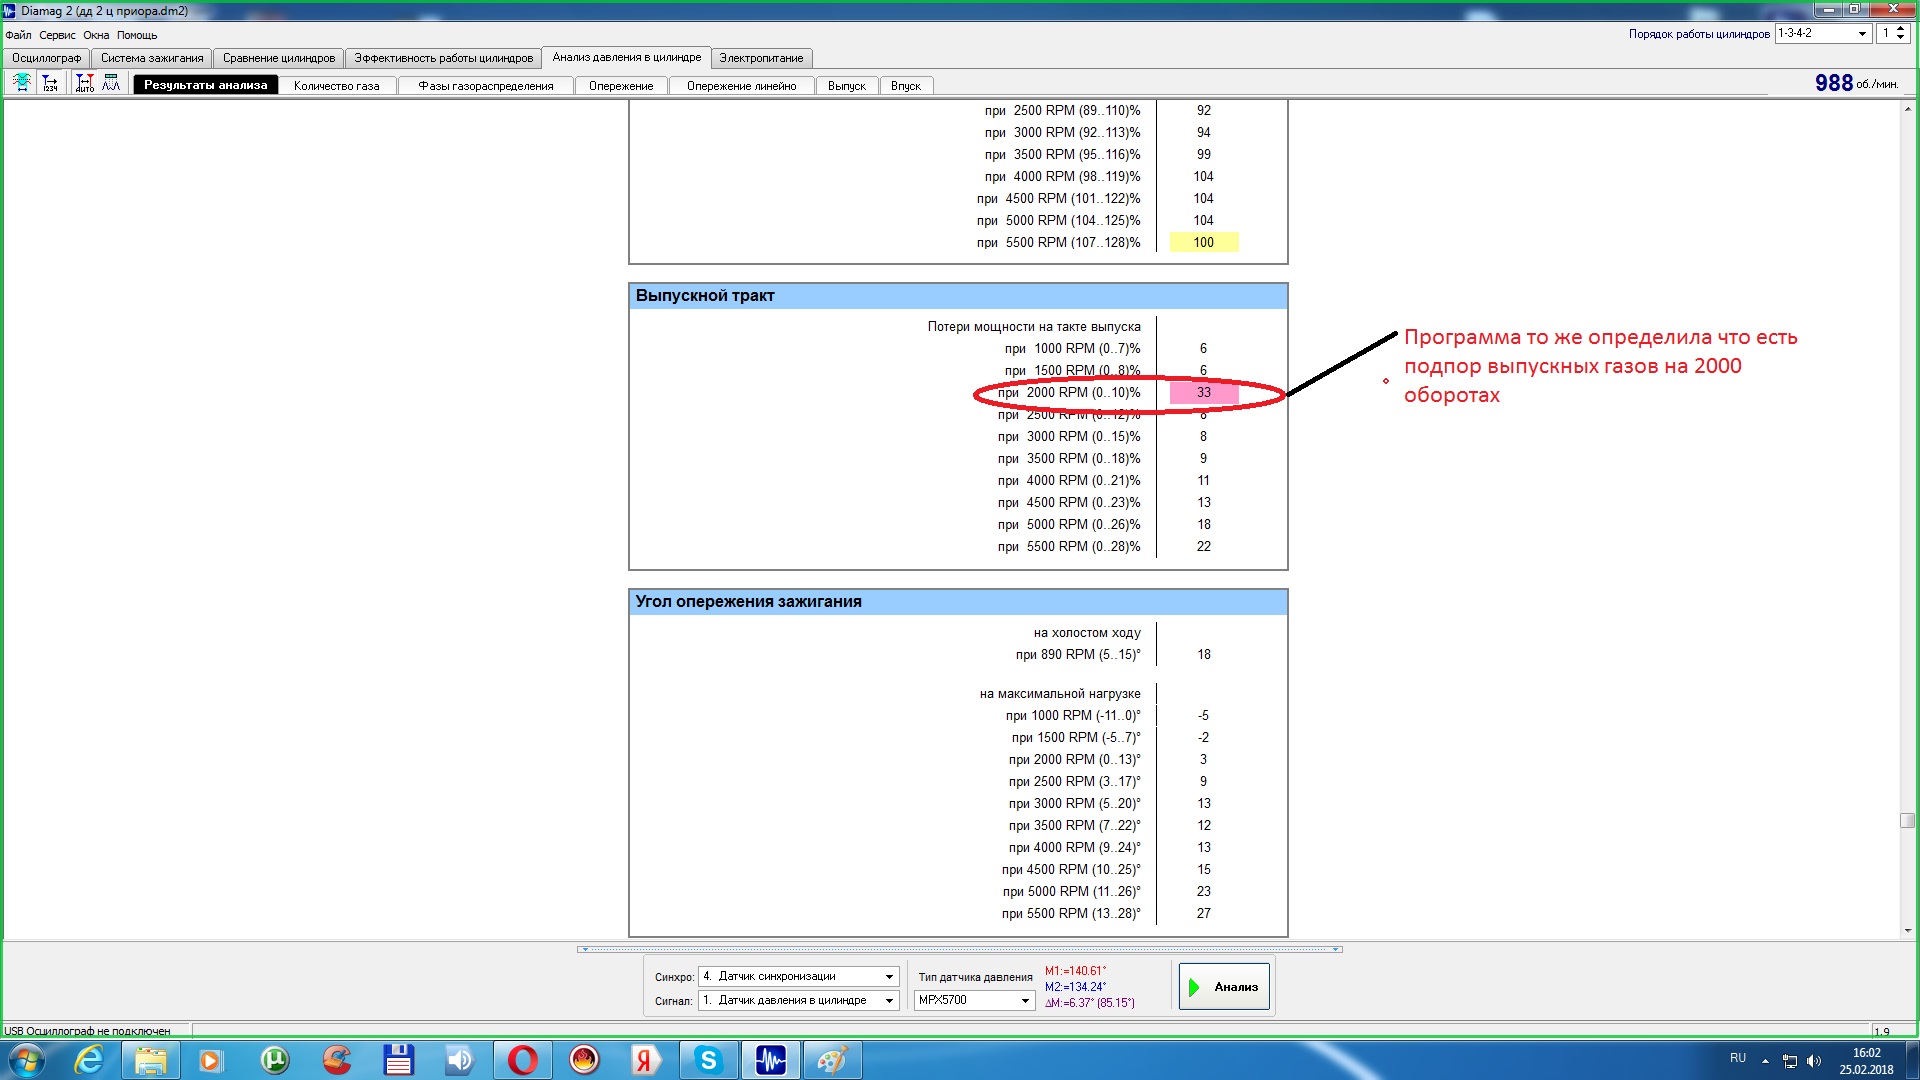Image resolution: width=1920 pixels, height=1080 pixels.
Task: Switch to the Электропитание tab
Action: pyautogui.click(x=761, y=58)
